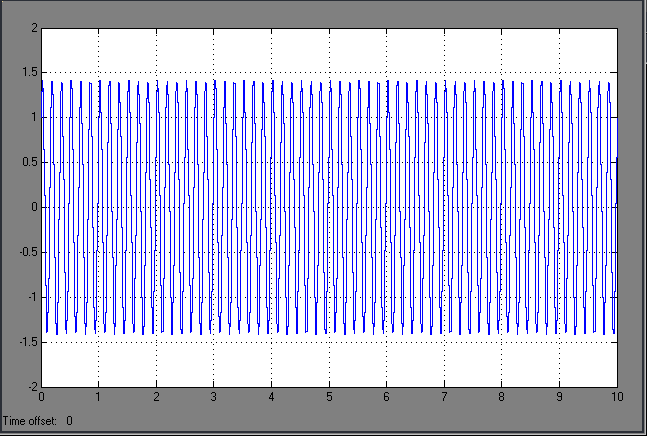The height and width of the screenshot is (436, 647).
Task: Click the y-axis tick label -0.5
Action: [28, 252]
